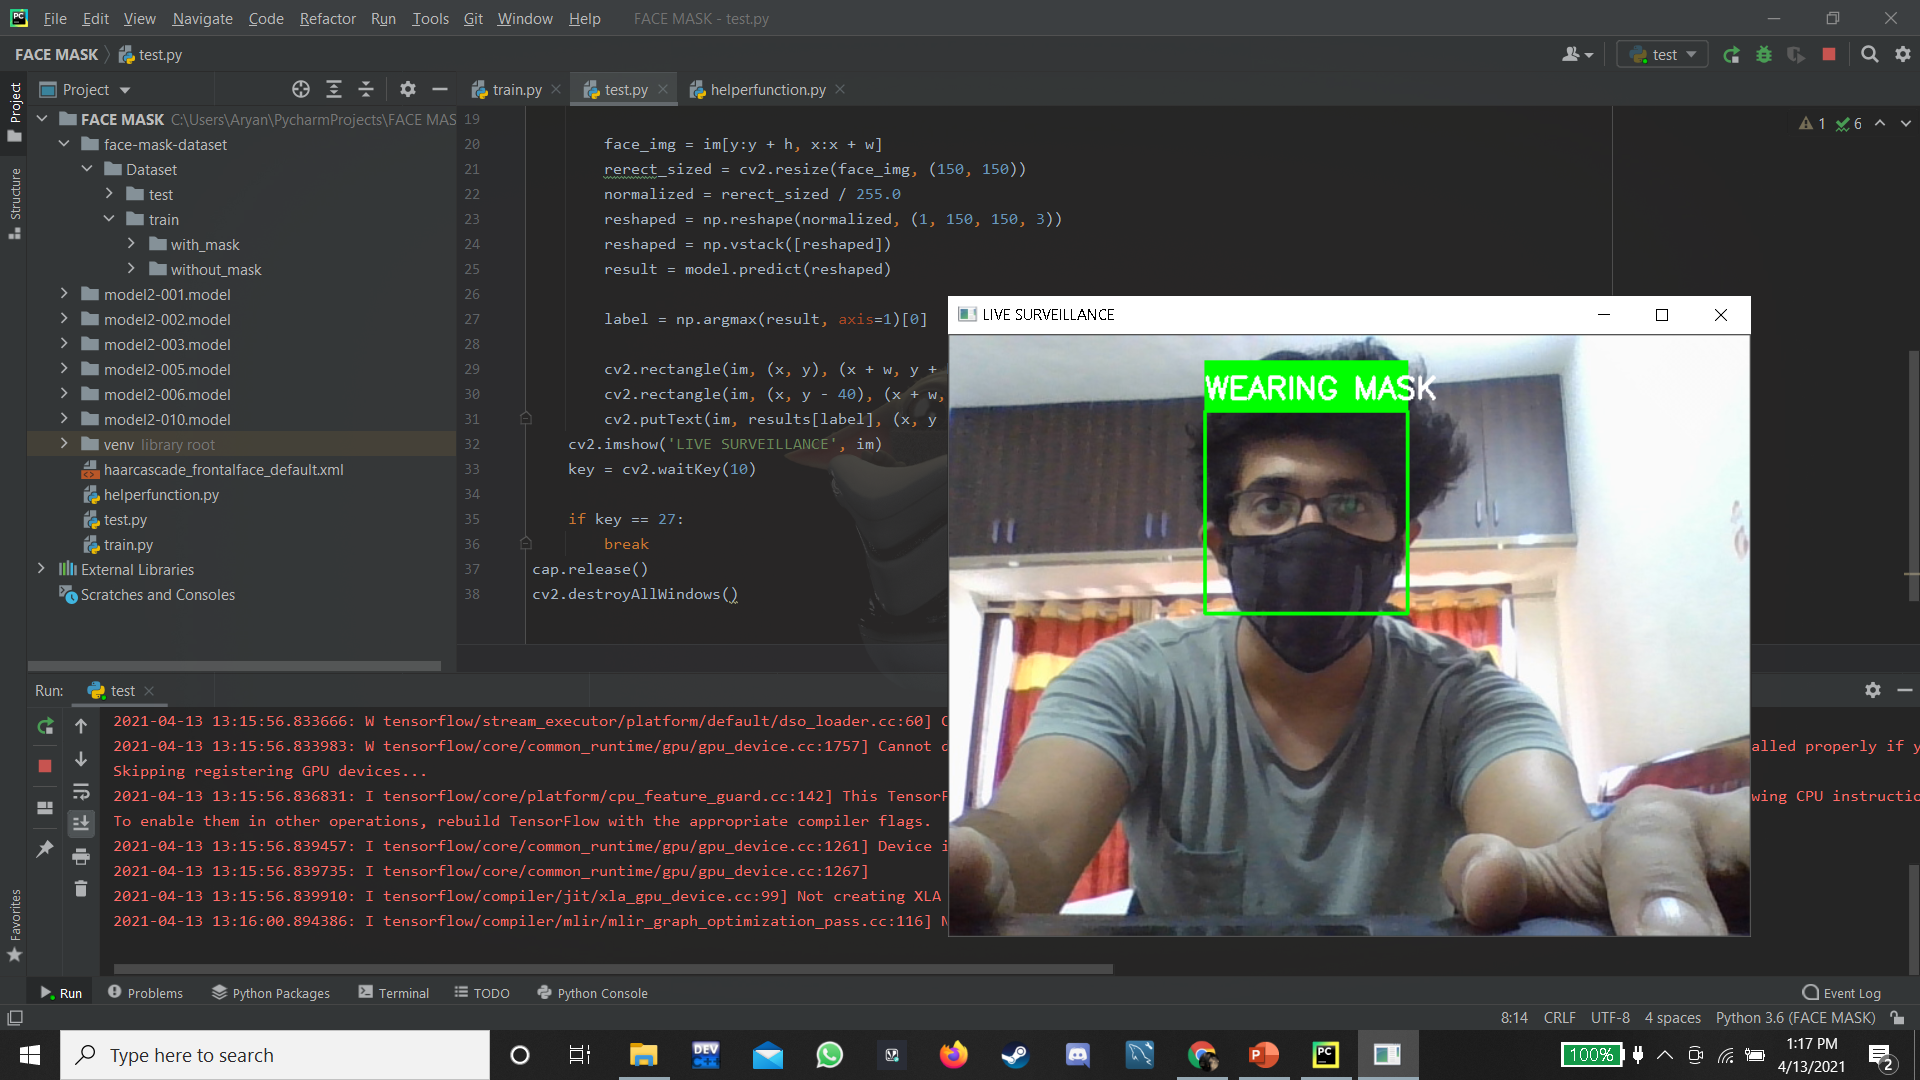Open Search Everywhere magnifier icon
1920x1080 pixels.
coord(1869,55)
